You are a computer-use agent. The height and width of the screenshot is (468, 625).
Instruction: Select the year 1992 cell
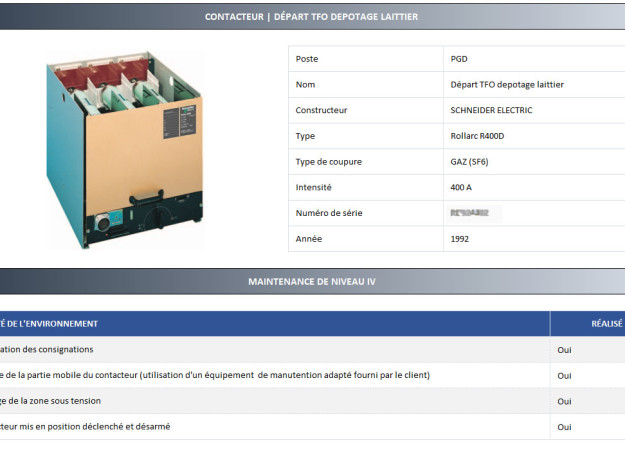click(460, 239)
